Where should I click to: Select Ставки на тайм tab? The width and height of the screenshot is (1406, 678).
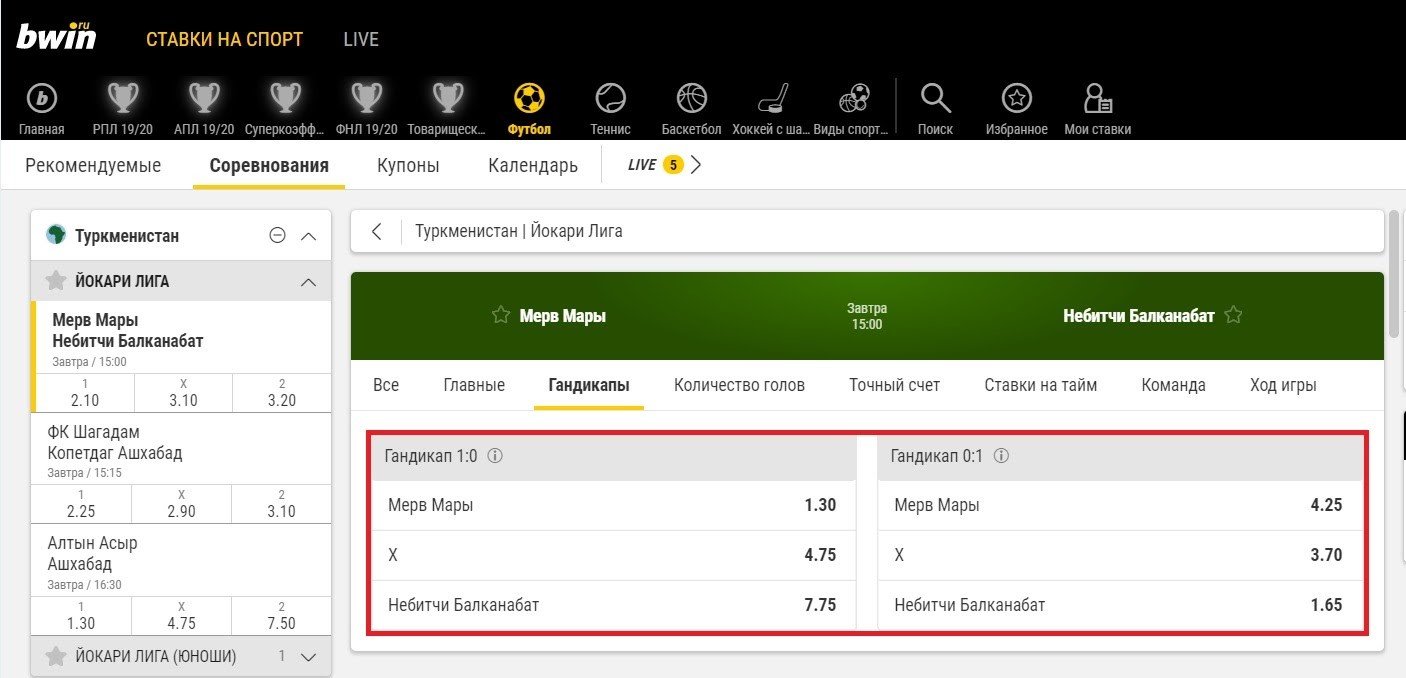[1040, 385]
